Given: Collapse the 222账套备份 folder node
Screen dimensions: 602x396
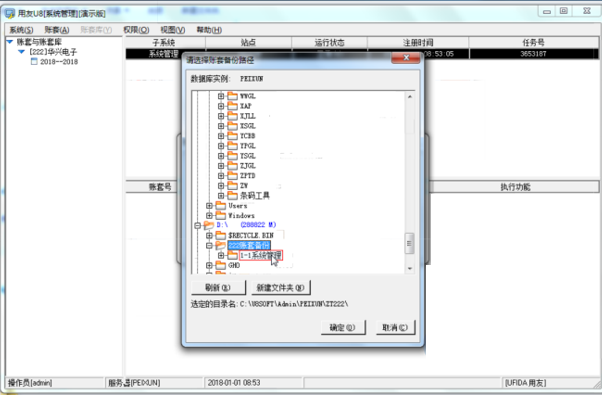Looking at the screenshot, I should click(x=209, y=245).
